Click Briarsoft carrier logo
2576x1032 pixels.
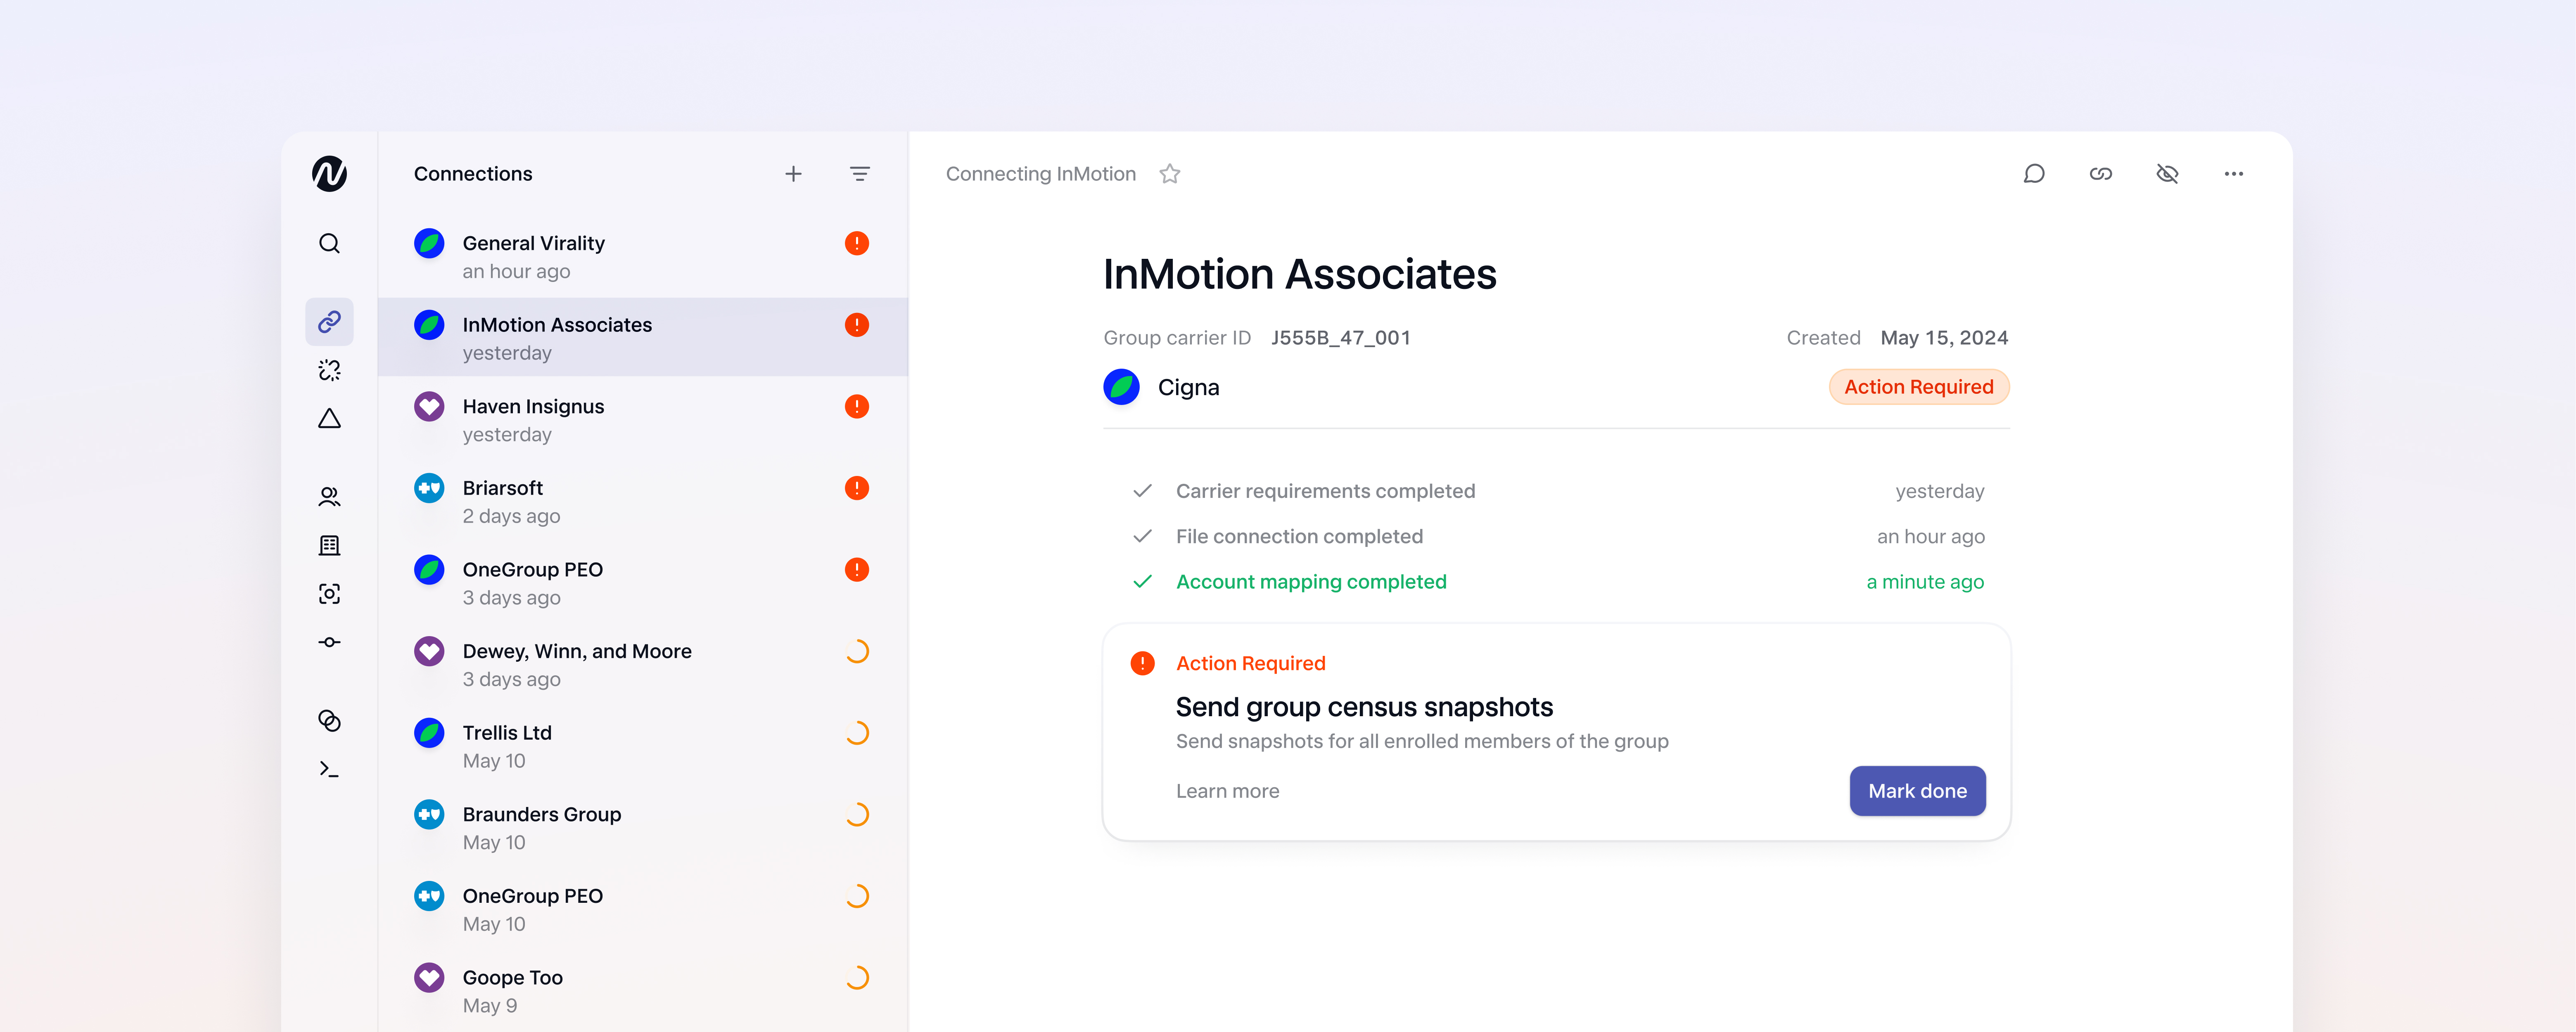[429, 488]
